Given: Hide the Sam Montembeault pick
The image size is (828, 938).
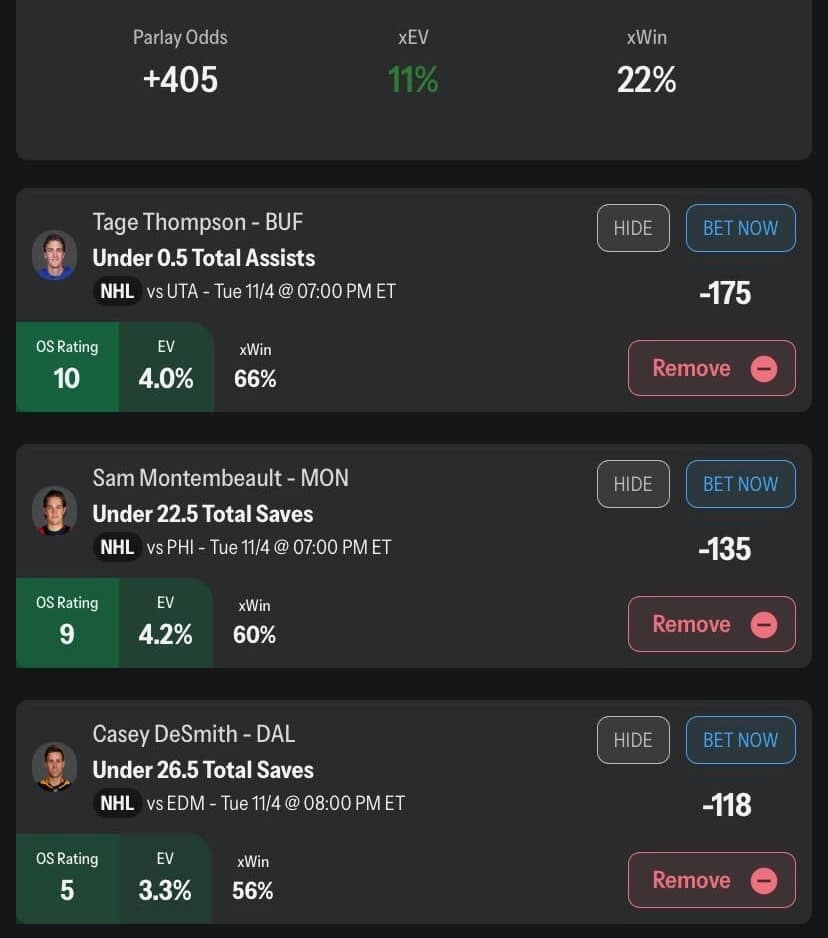Looking at the screenshot, I should [x=633, y=484].
